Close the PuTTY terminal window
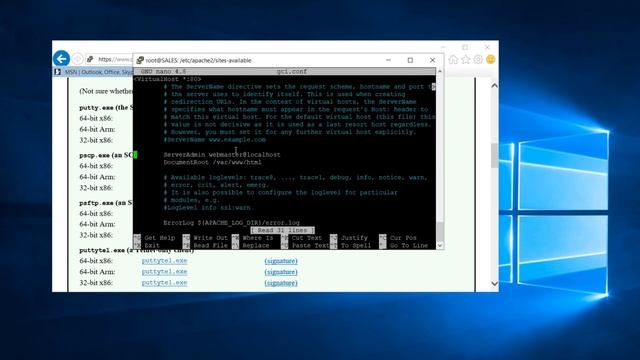Image resolution: width=640 pixels, height=360 pixels. [432, 60]
